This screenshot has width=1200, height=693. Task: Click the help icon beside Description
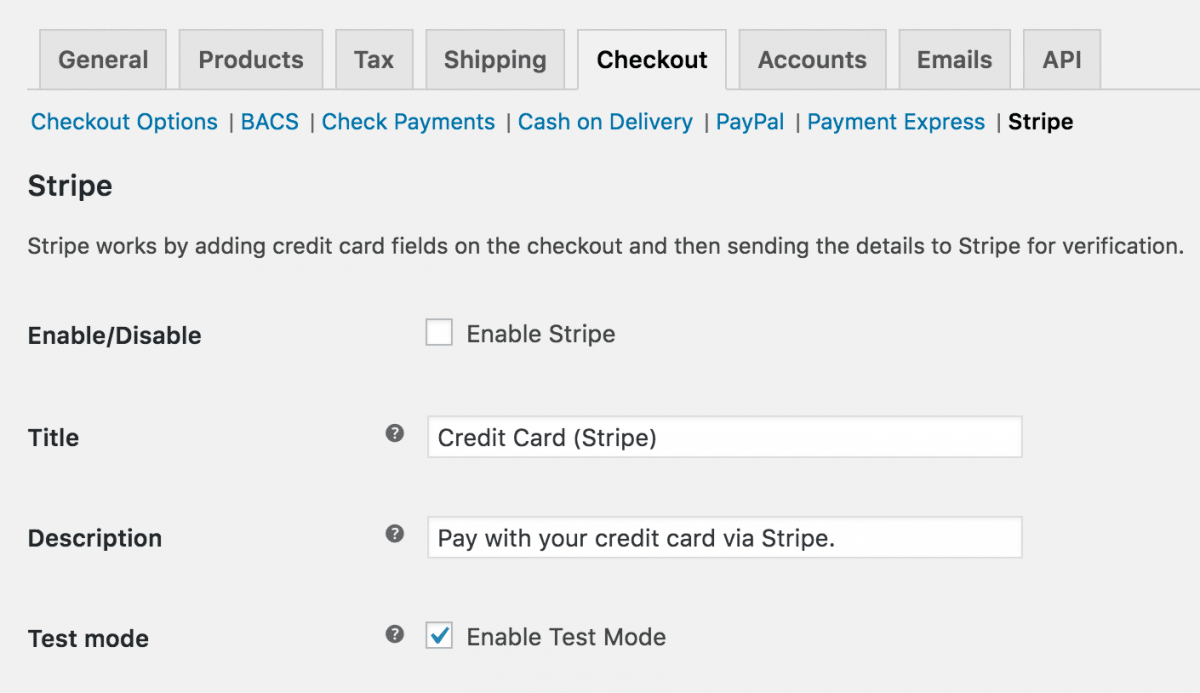pos(394,535)
